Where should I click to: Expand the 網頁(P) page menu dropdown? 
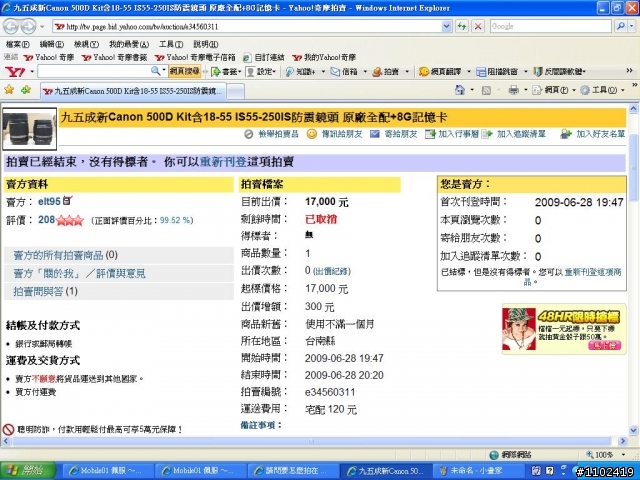[574, 90]
